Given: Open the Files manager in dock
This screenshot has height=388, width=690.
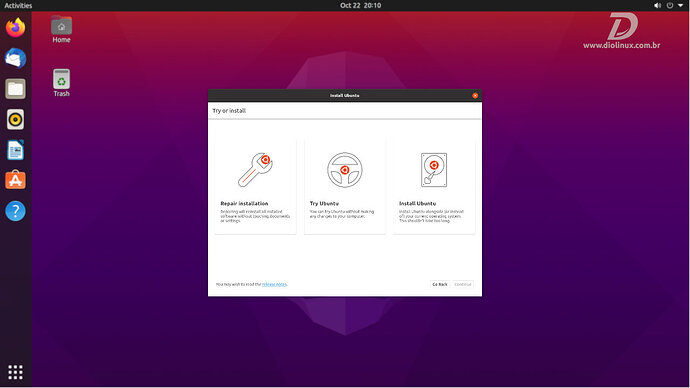Looking at the screenshot, I should click(15, 89).
